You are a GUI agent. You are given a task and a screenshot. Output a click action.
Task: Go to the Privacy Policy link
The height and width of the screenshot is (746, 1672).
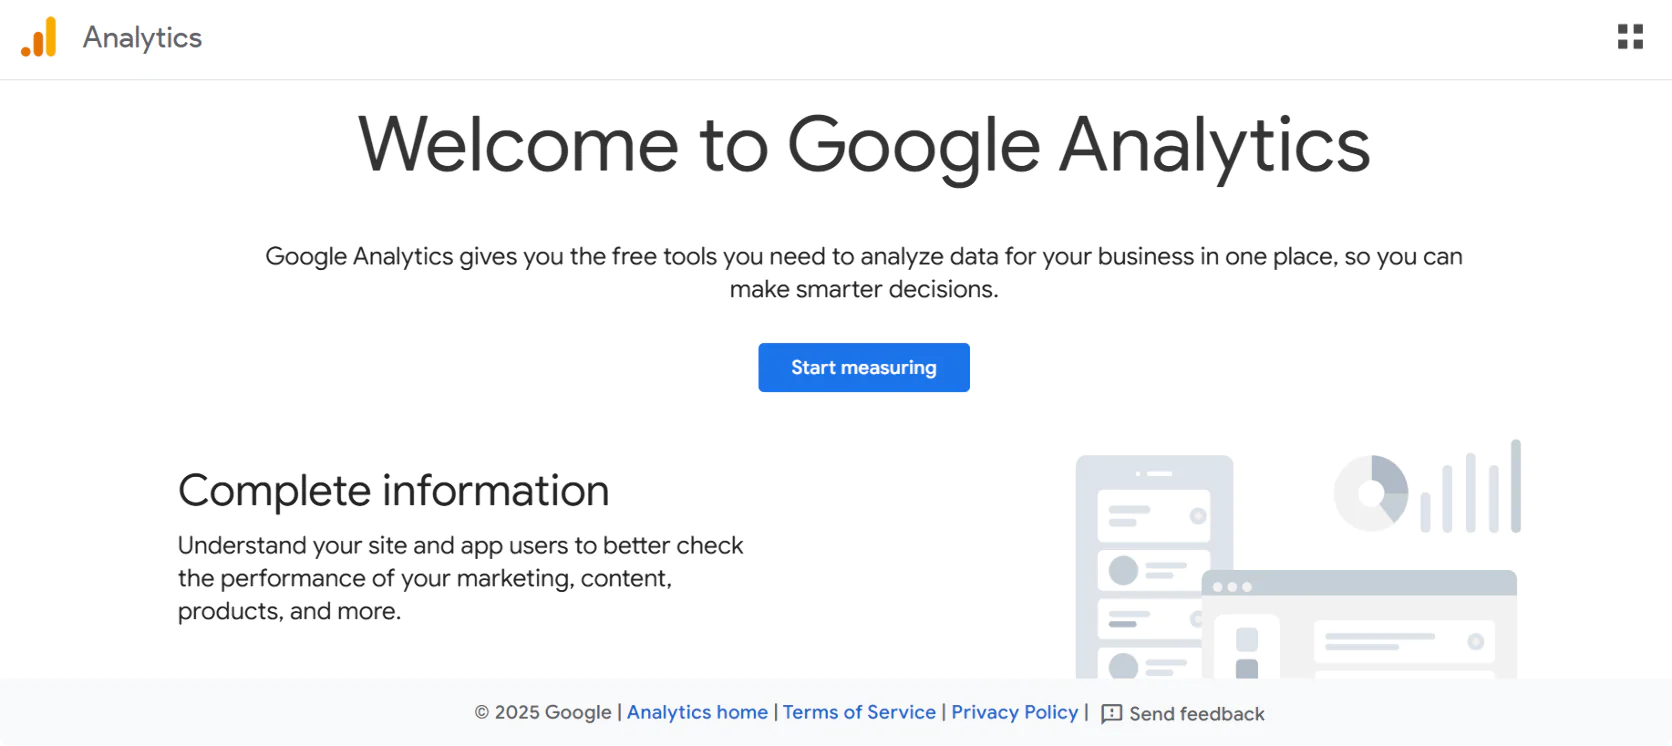(1014, 712)
